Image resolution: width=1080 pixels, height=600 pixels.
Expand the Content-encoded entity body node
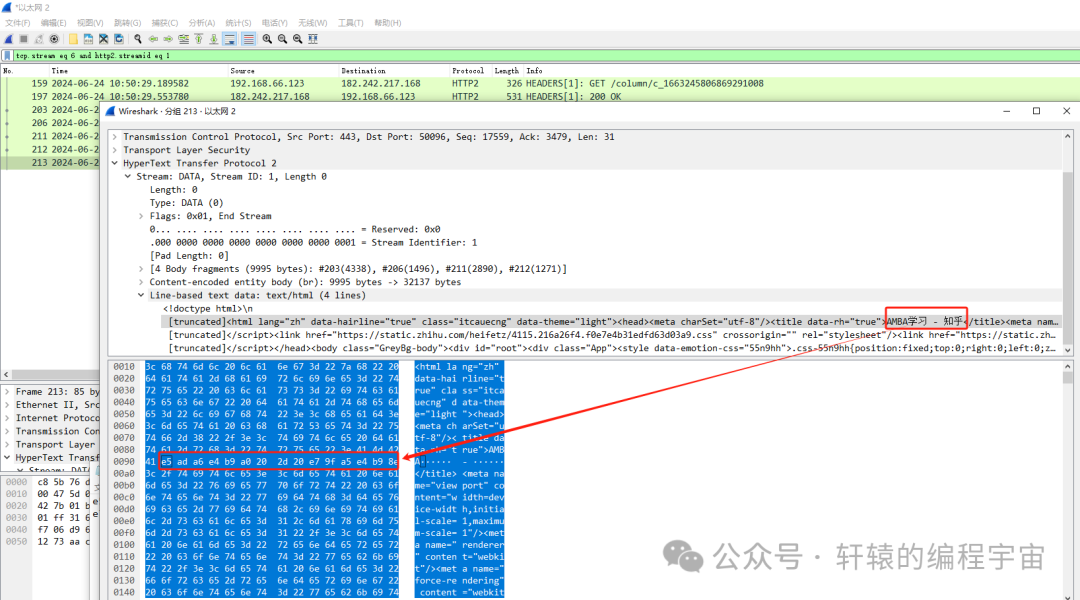pos(141,282)
